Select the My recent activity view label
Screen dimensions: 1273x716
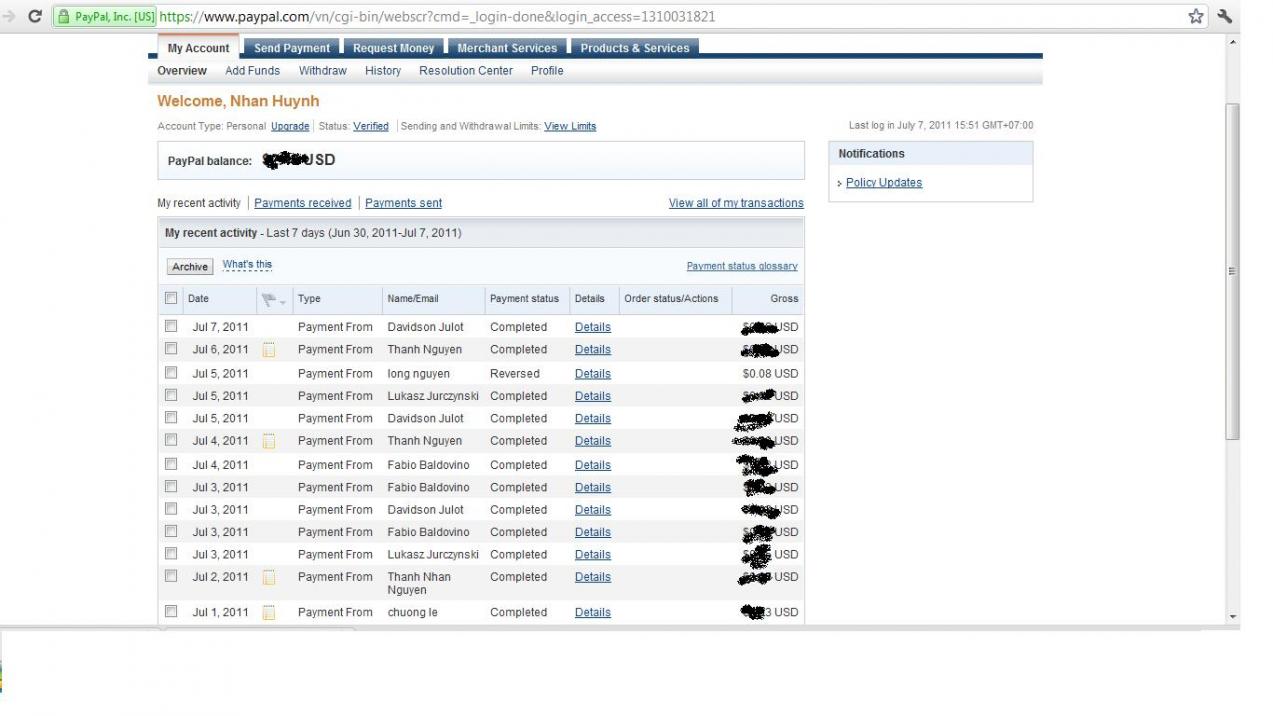[199, 203]
